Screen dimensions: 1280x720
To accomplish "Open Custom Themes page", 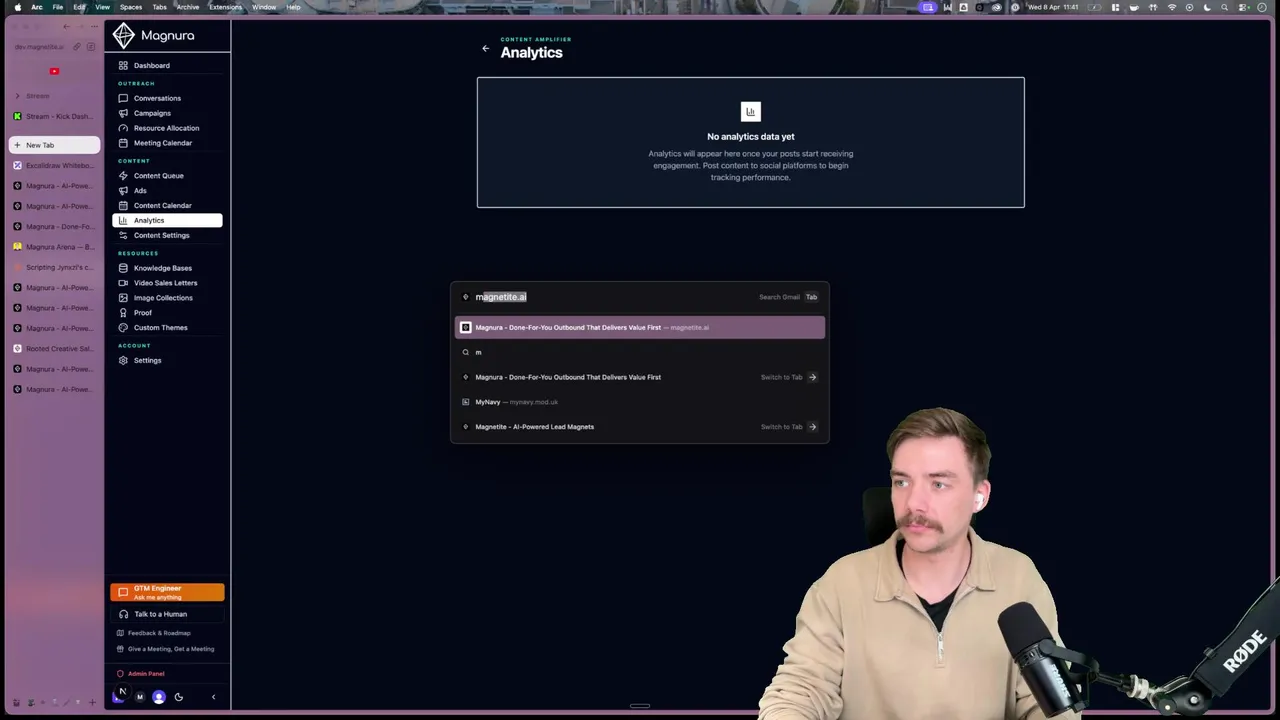I will (x=167, y=328).
